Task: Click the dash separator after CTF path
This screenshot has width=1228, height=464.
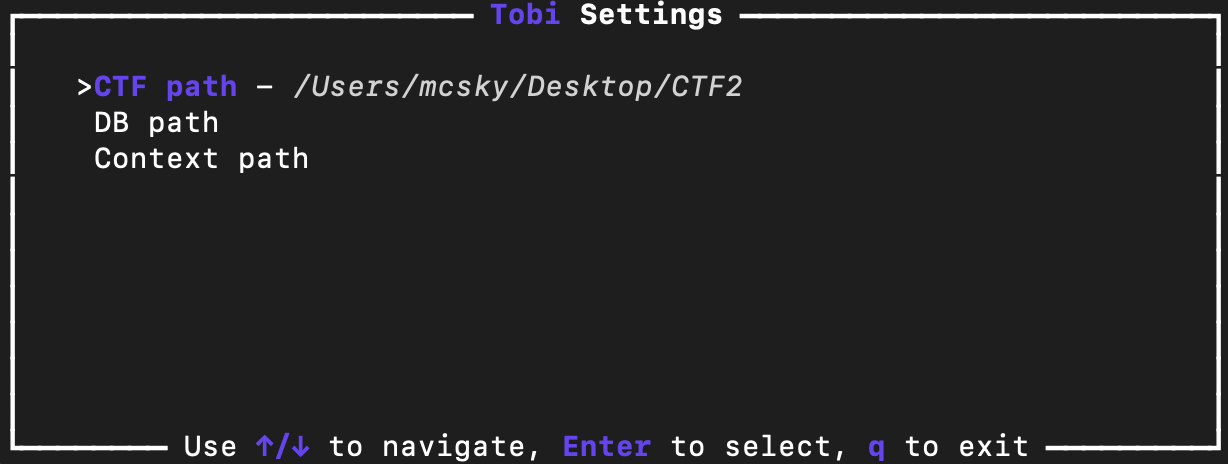Action: tap(265, 87)
